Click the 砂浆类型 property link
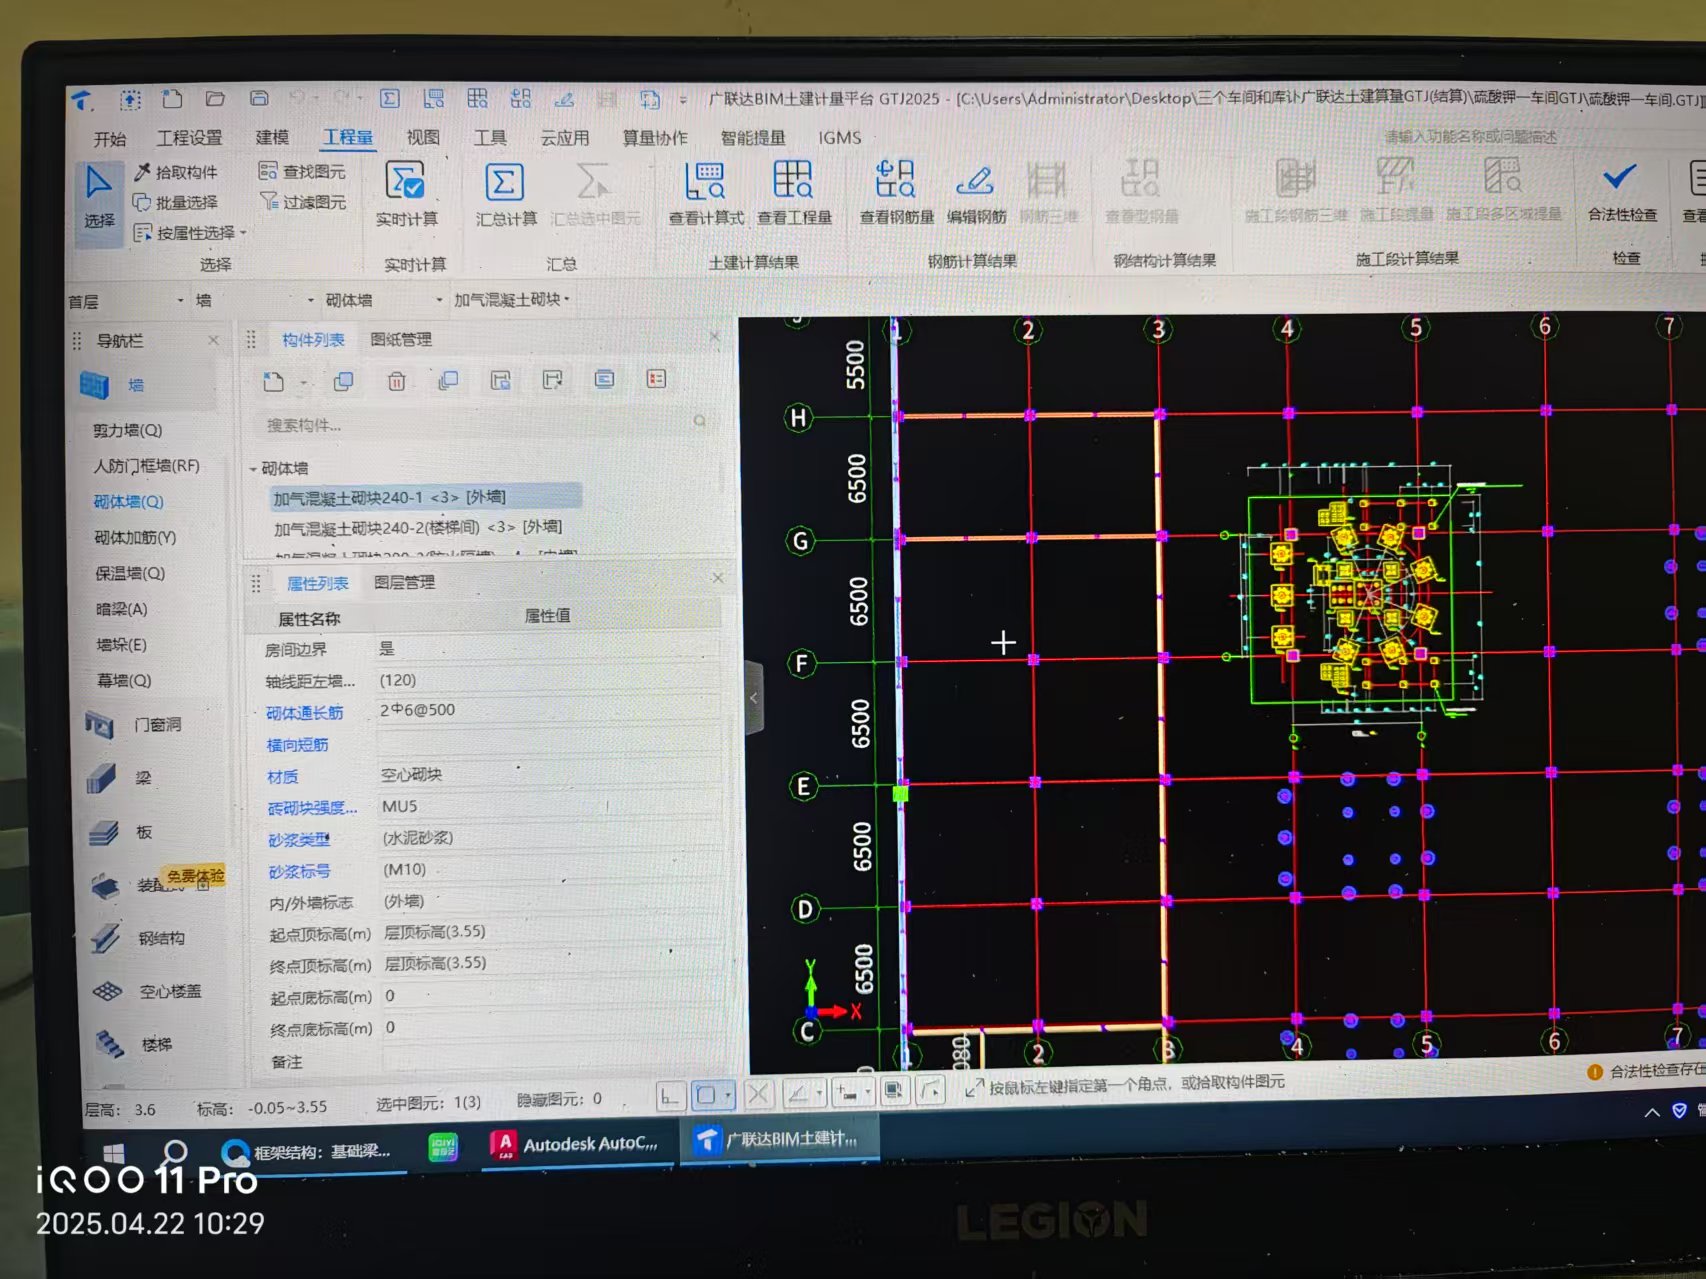 click(298, 840)
